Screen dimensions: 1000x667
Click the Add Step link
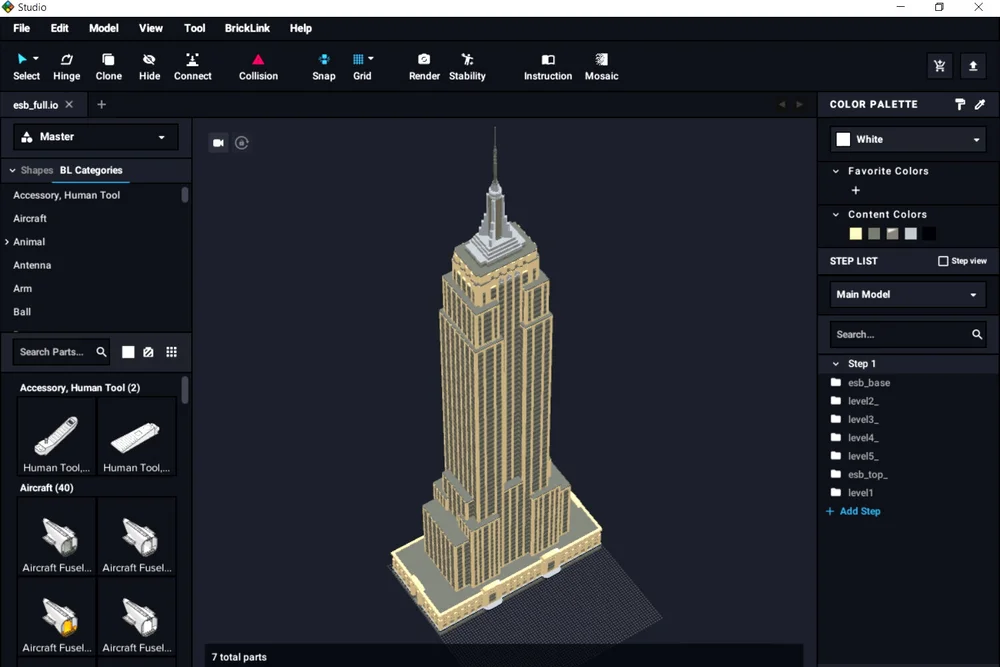pyautogui.click(x=853, y=511)
